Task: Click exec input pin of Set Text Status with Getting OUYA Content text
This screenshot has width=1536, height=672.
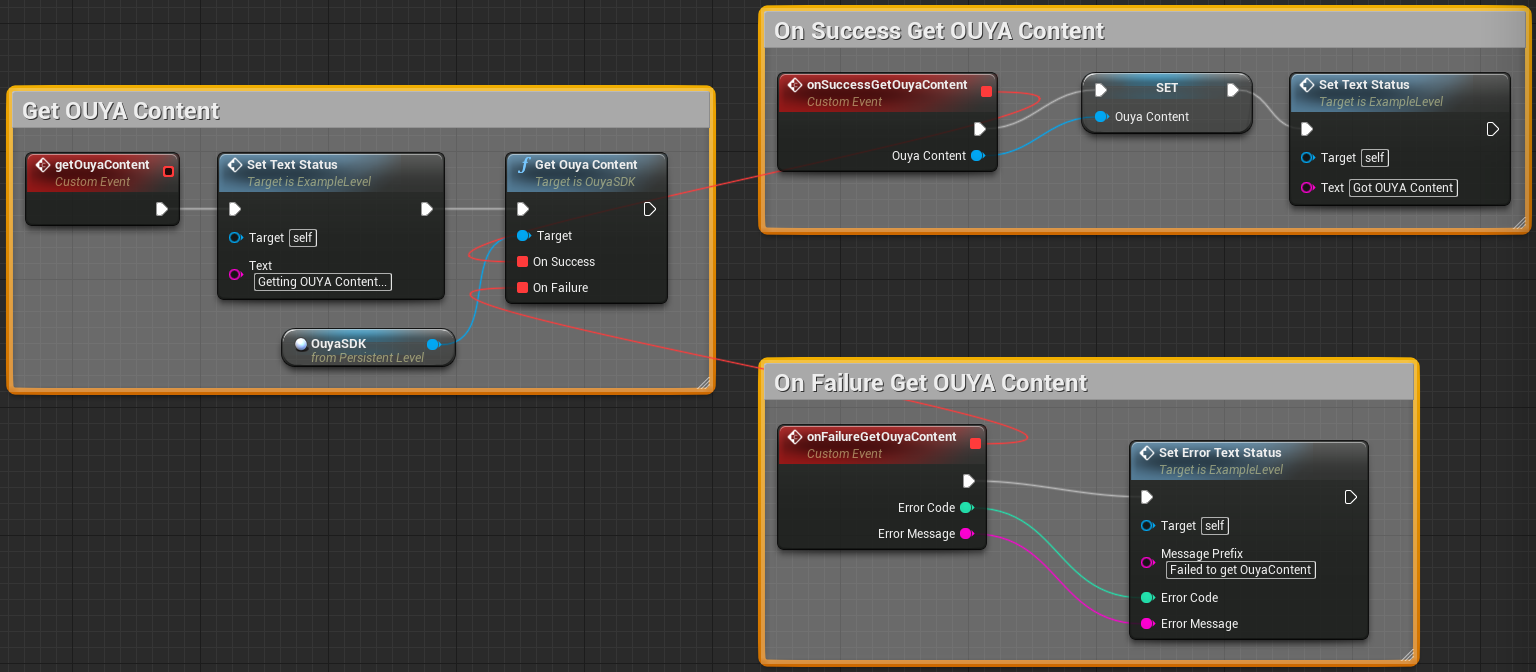Action: tap(235, 209)
